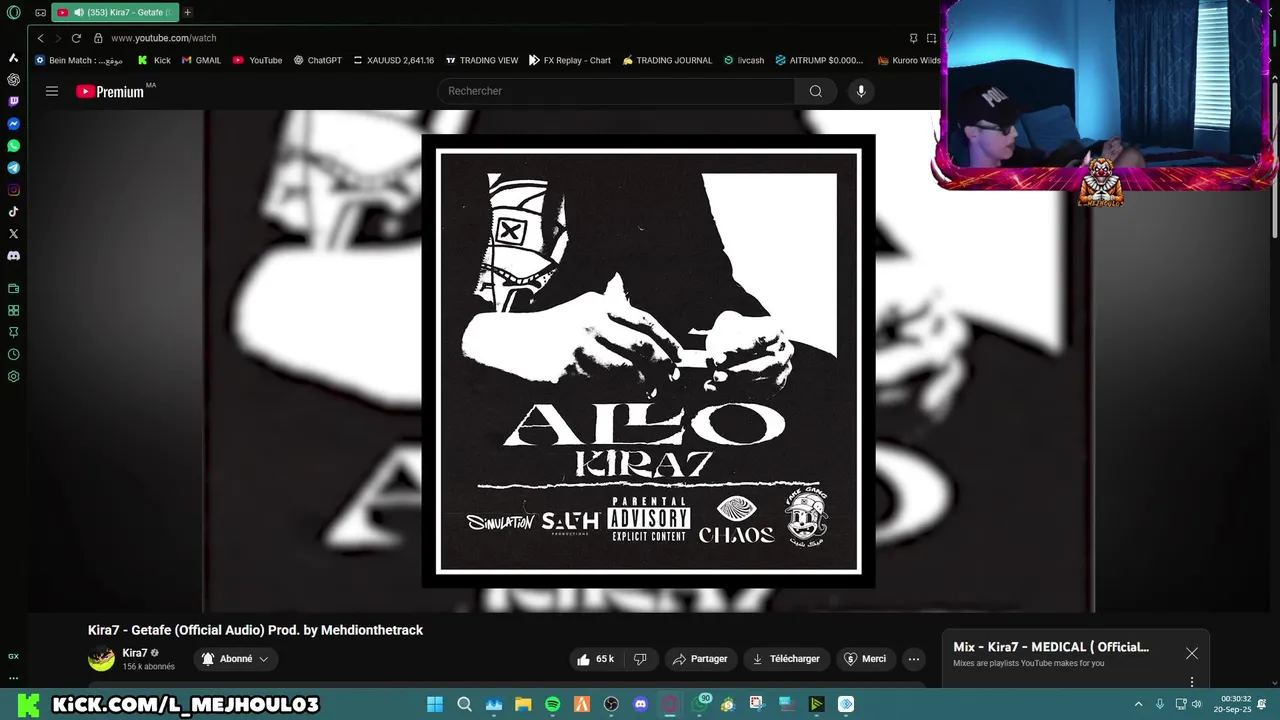Image resolution: width=1280 pixels, height=720 pixels.
Task: Open WhatsApp in the Opera sidebar
Action: point(13,146)
